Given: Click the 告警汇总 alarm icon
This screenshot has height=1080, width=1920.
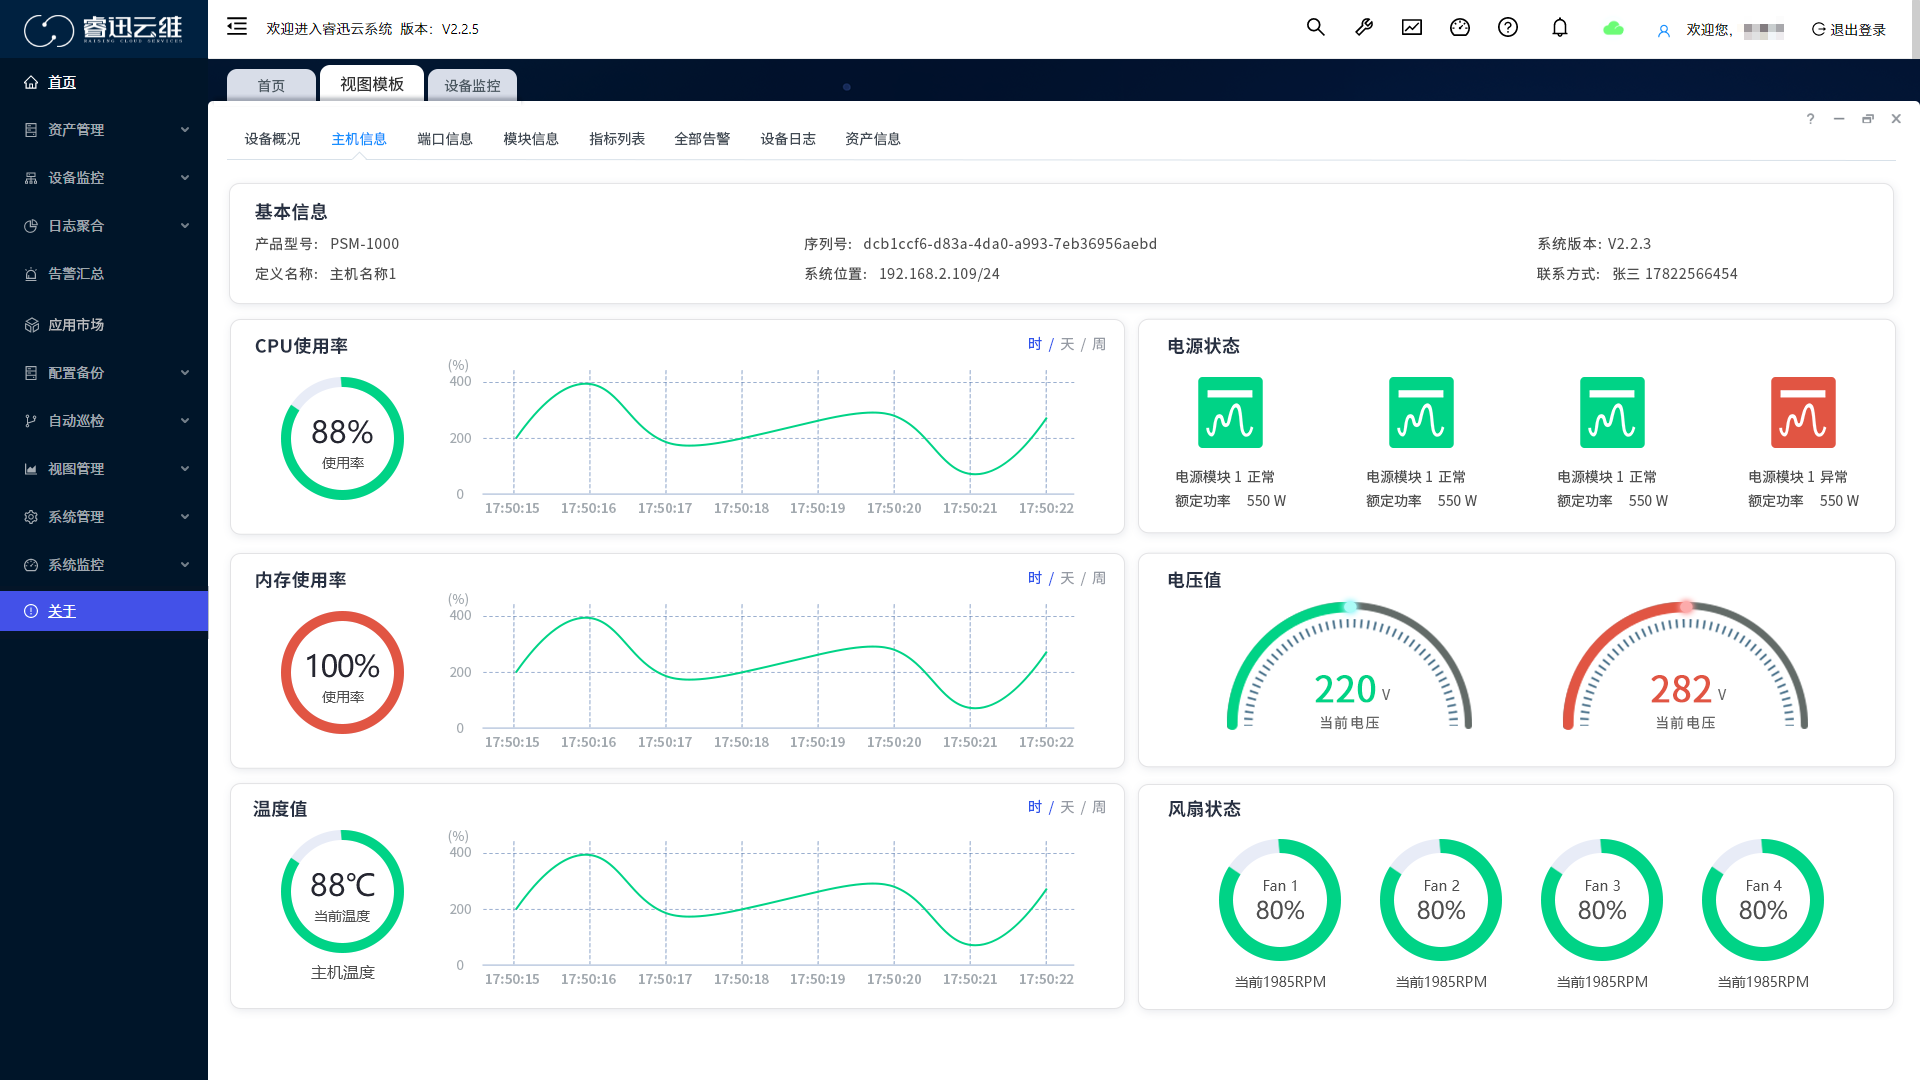Looking at the screenshot, I should 31,274.
